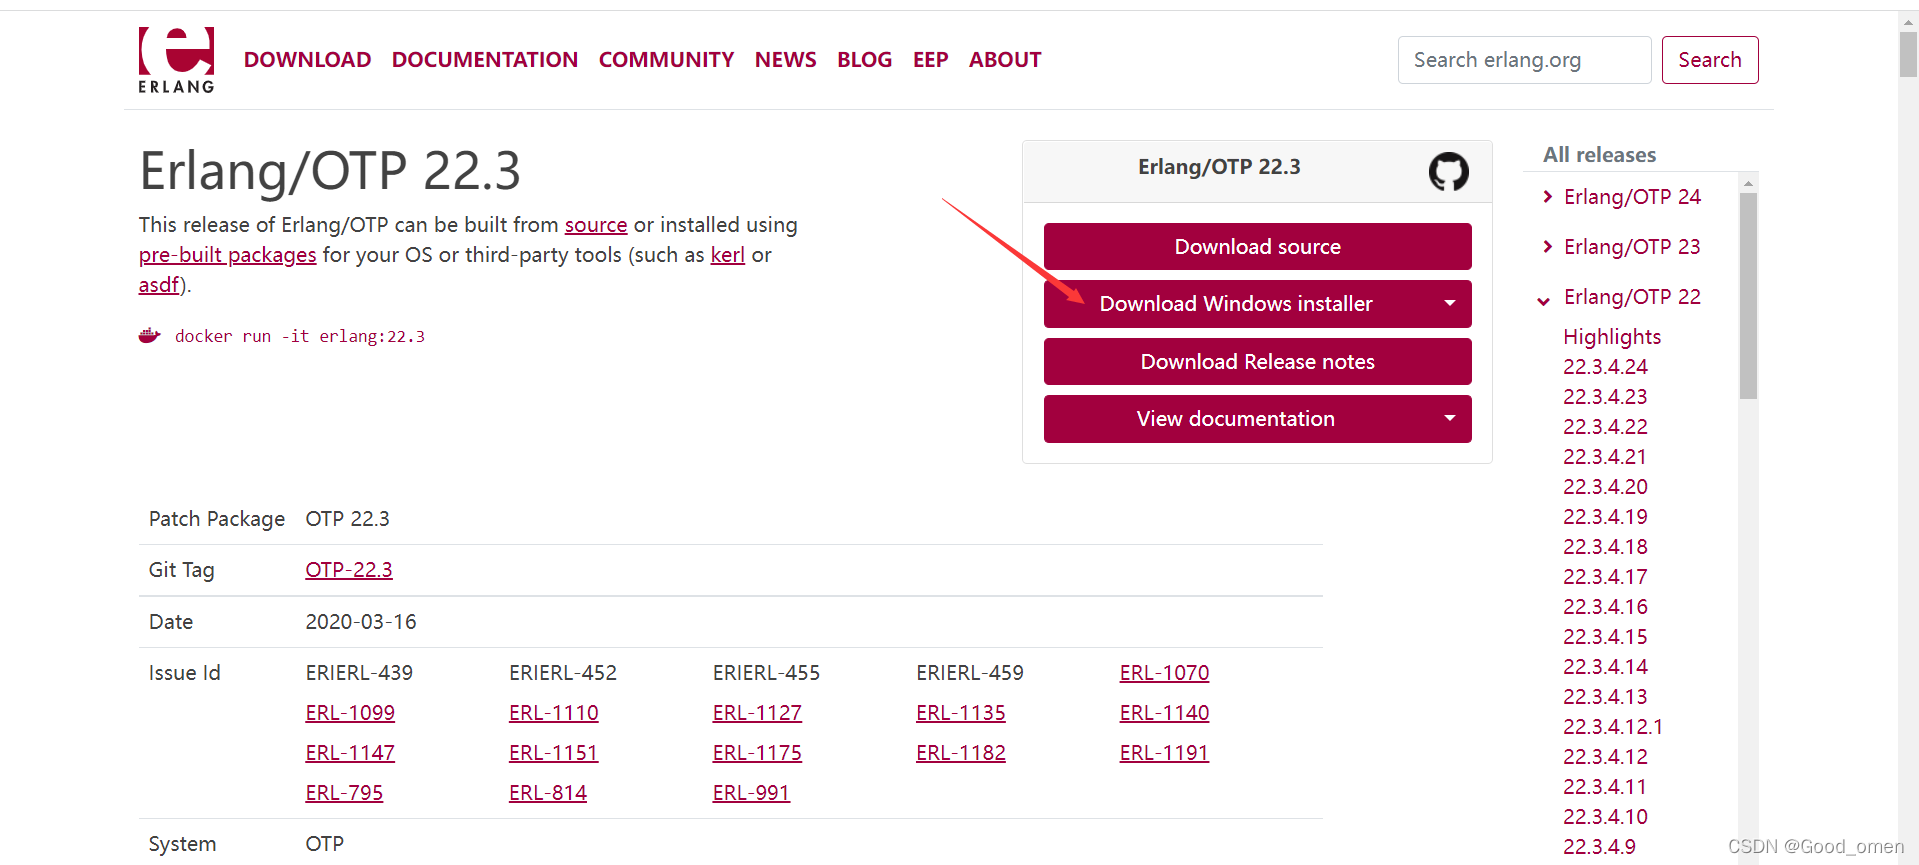Open issue ERL-1175

(757, 753)
